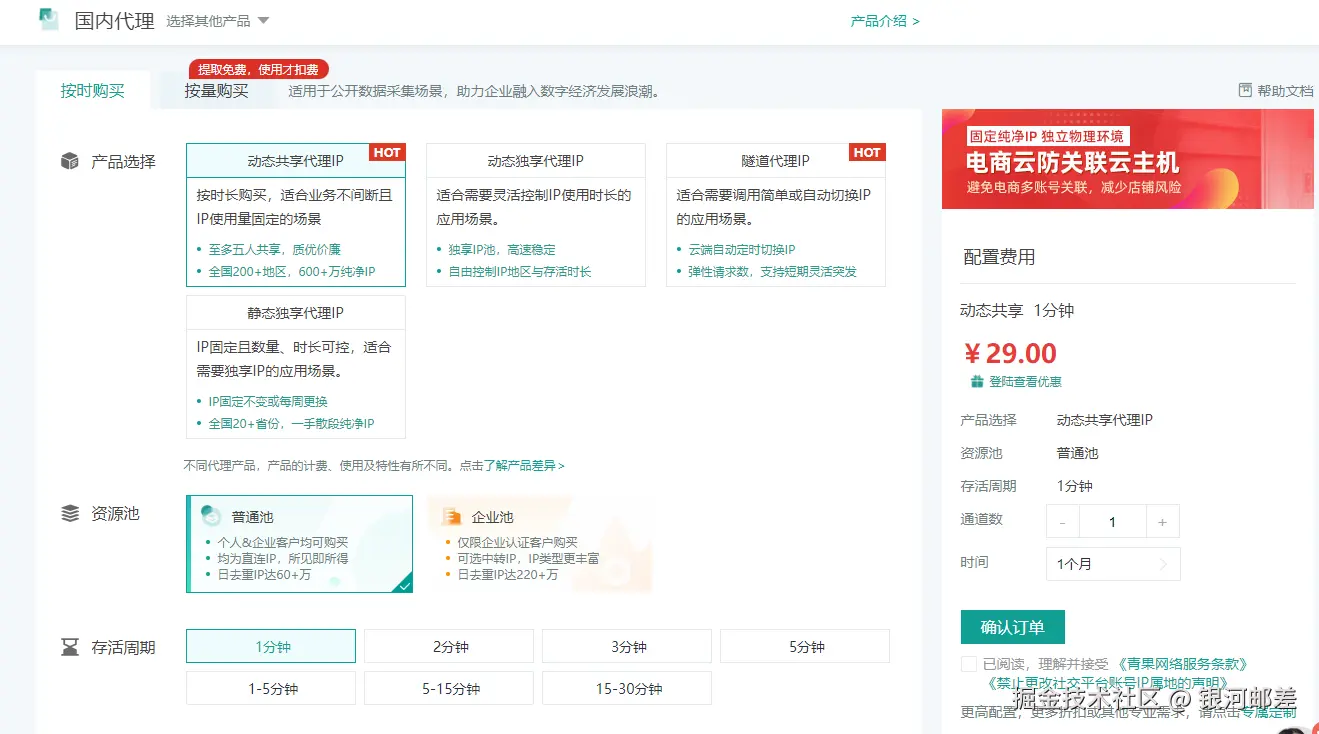Click the 通道数 number input field

(1112, 522)
